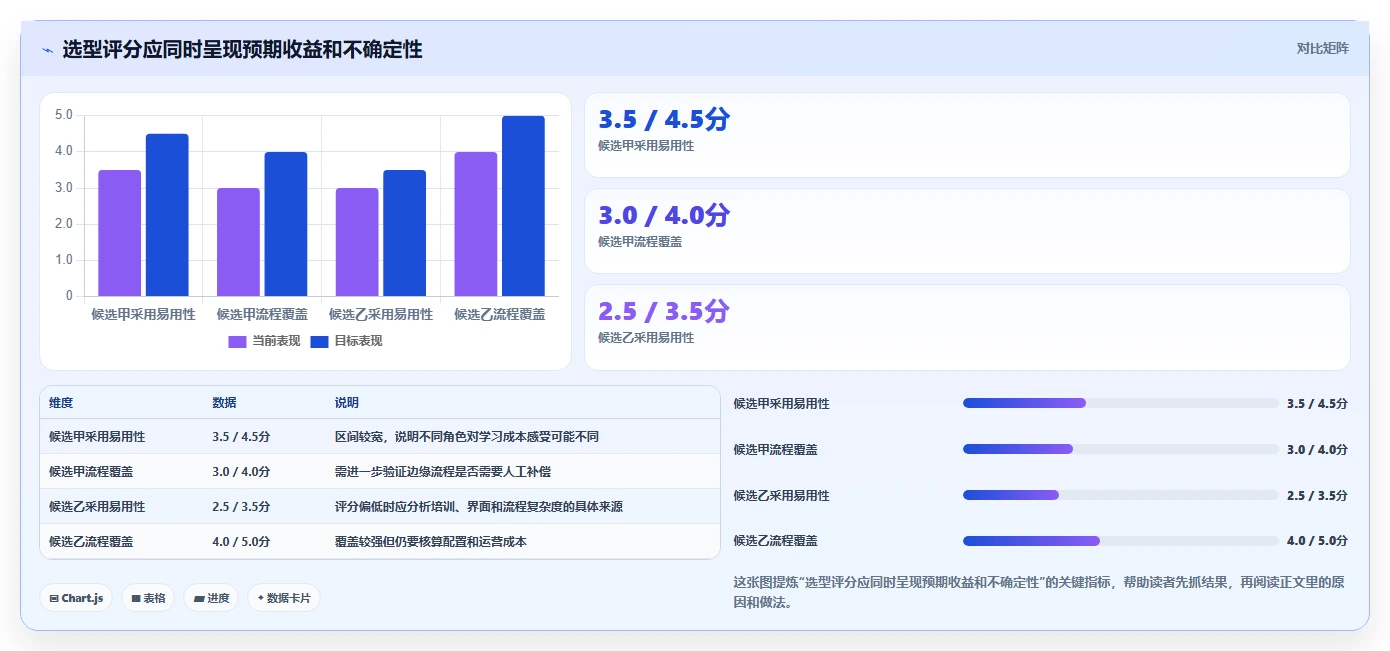1390x651 pixels.
Task: Toggle the 目标表现 legend item
Action: click(x=346, y=341)
